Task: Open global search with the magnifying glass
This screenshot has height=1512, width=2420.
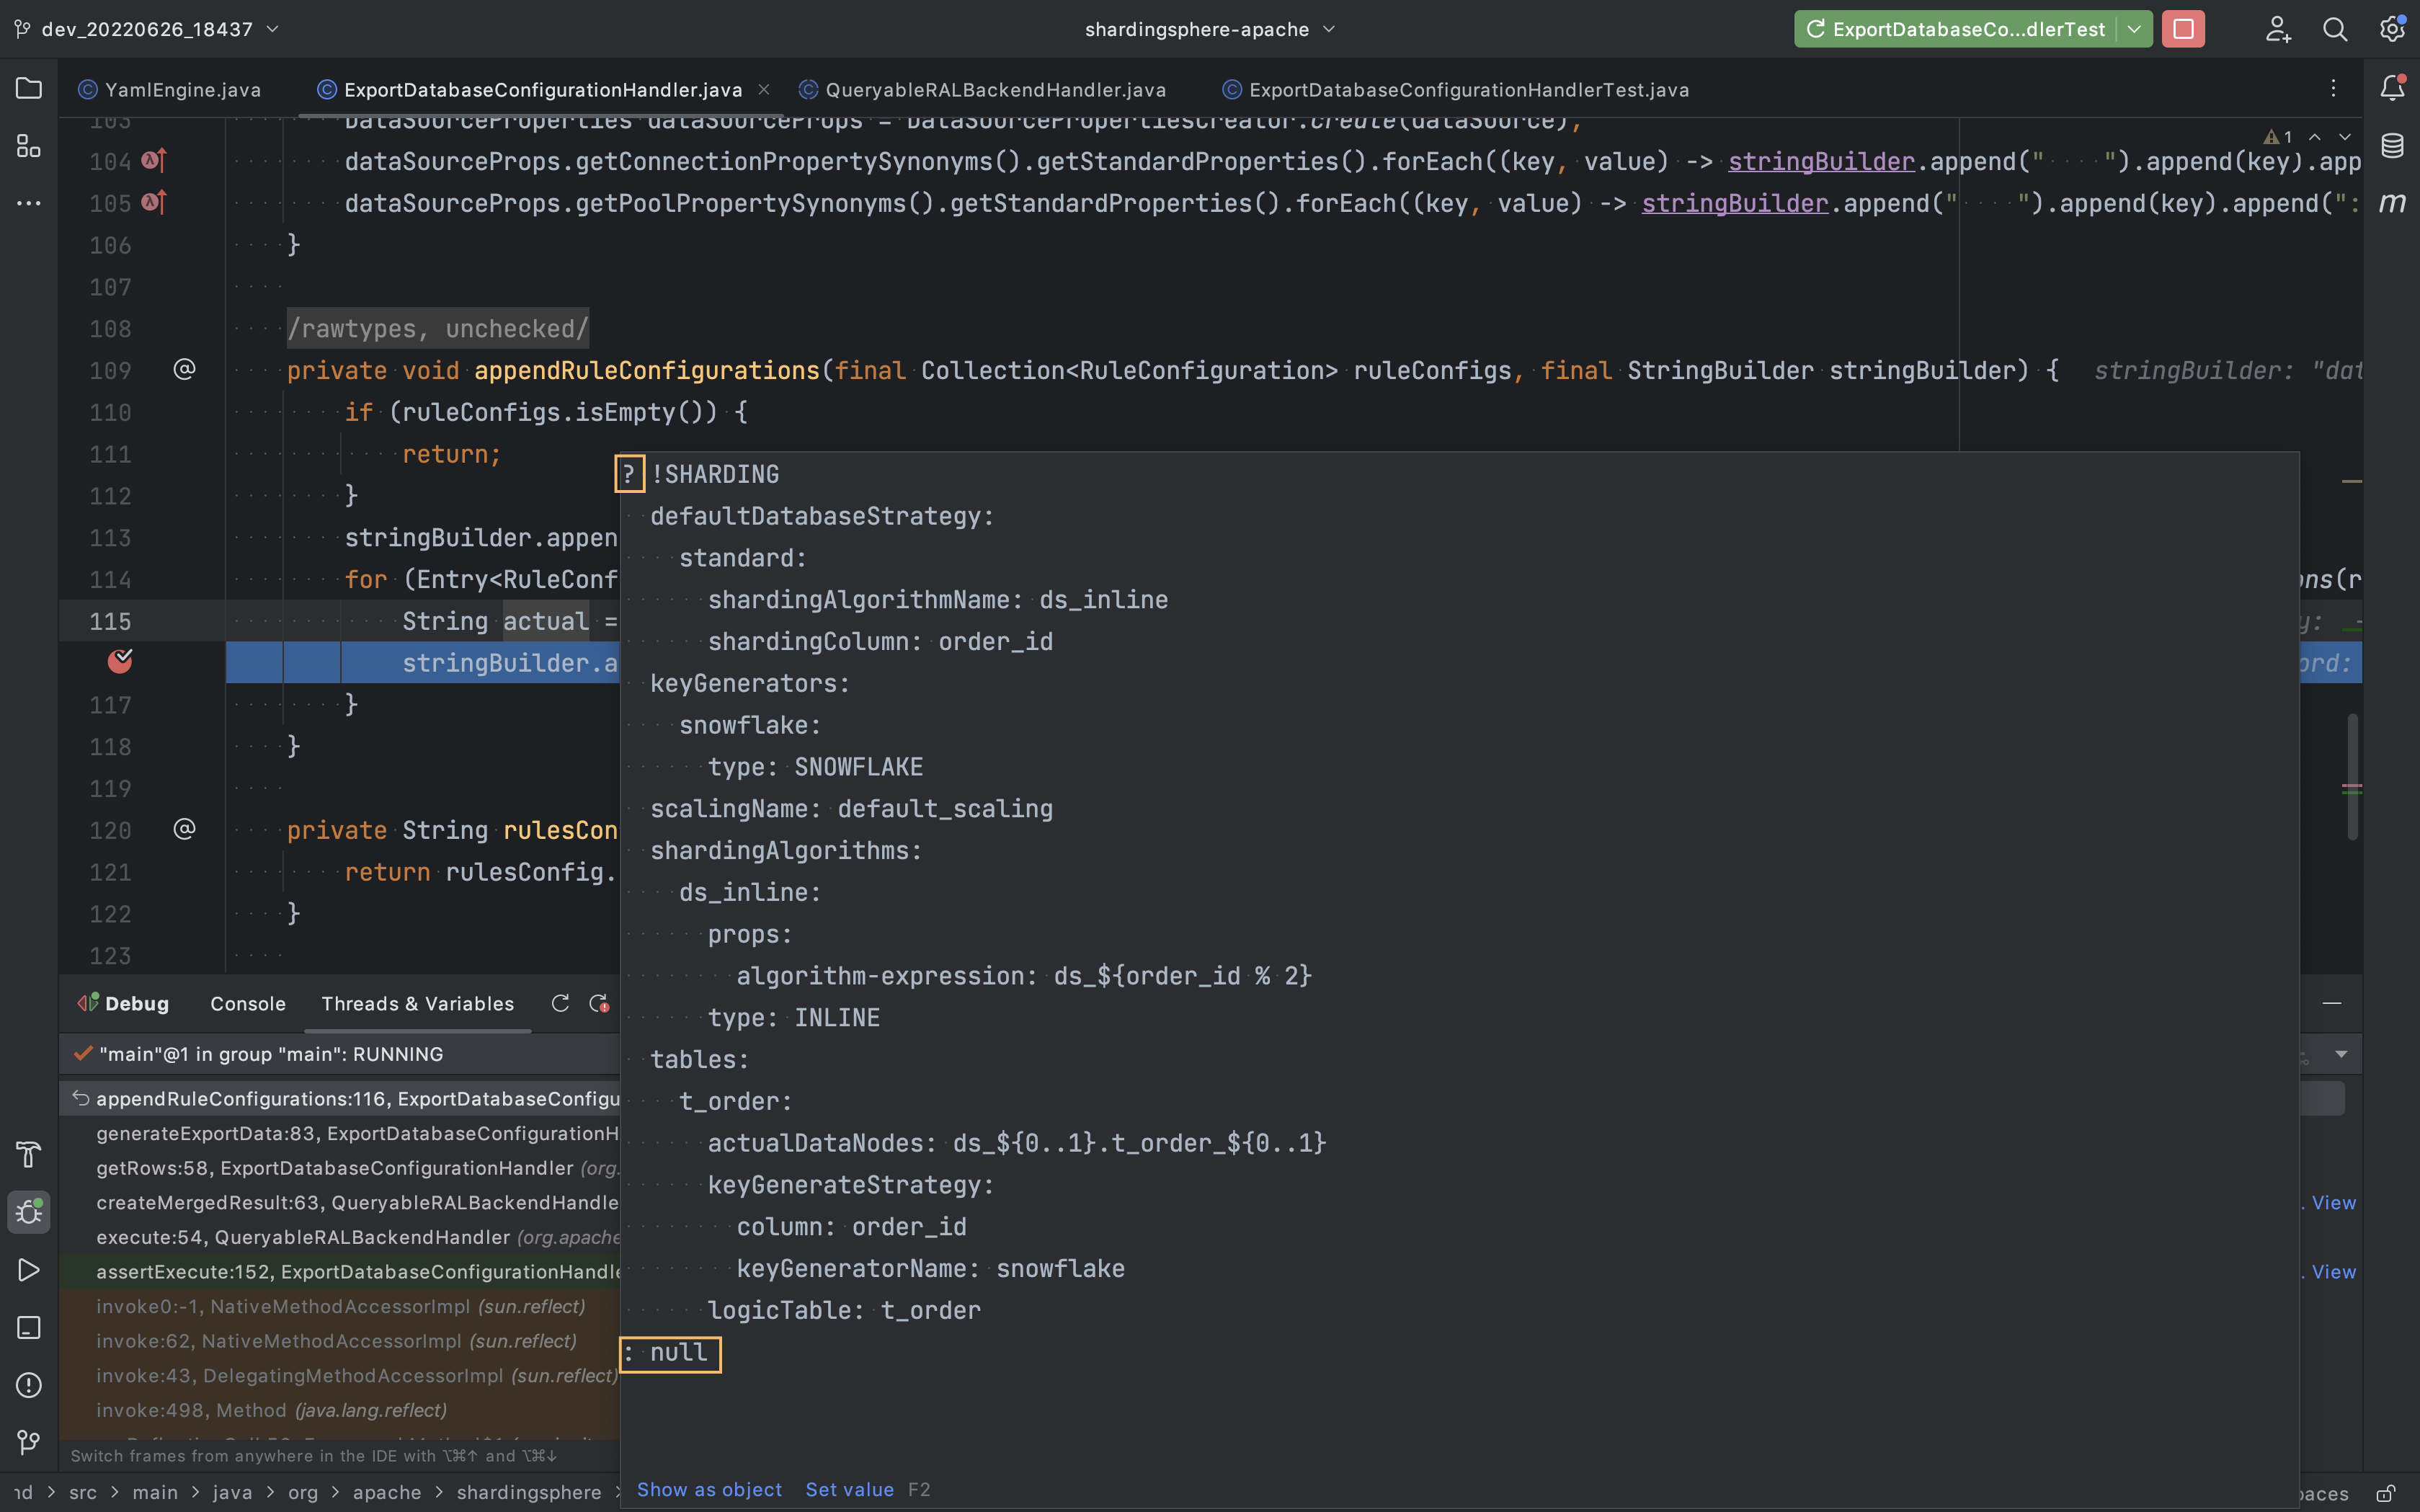Action: (2334, 28)
